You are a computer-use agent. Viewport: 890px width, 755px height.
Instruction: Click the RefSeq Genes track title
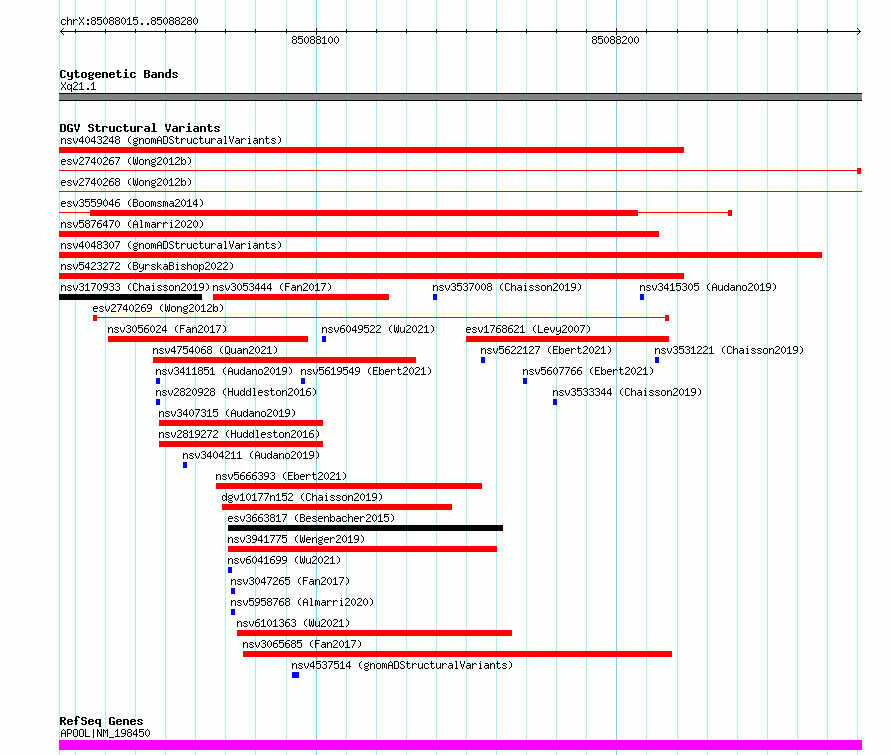point(101,721)
